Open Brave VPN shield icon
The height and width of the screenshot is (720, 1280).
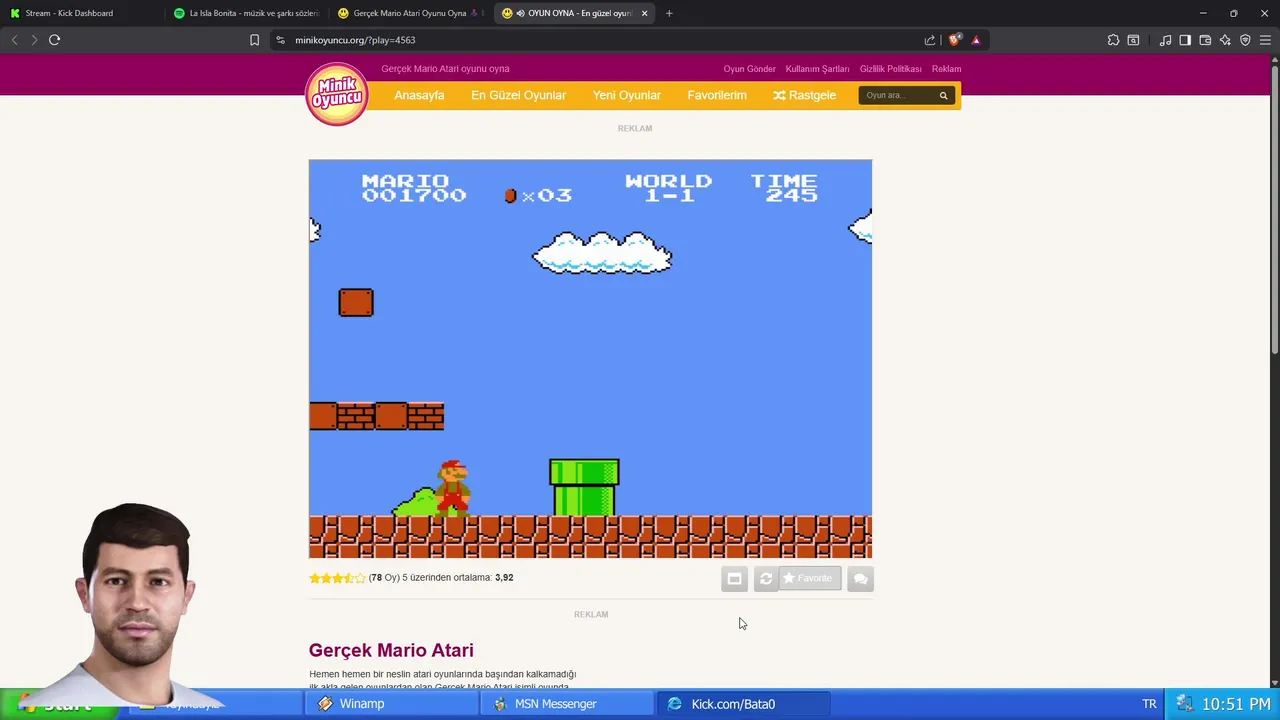1245,40
